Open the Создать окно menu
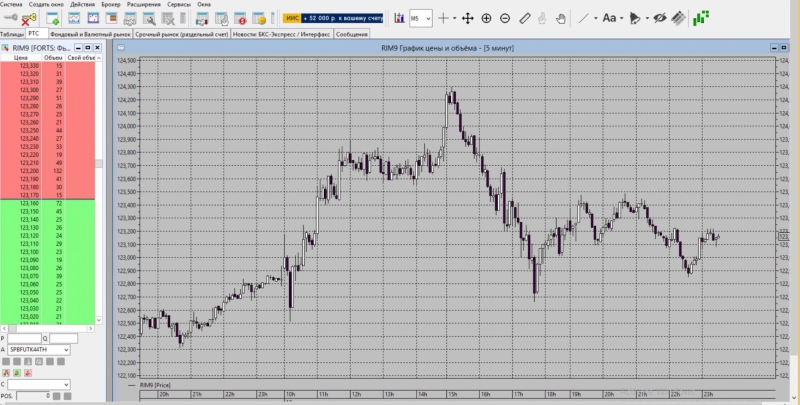The image size is (800, 405). (46, 4)
